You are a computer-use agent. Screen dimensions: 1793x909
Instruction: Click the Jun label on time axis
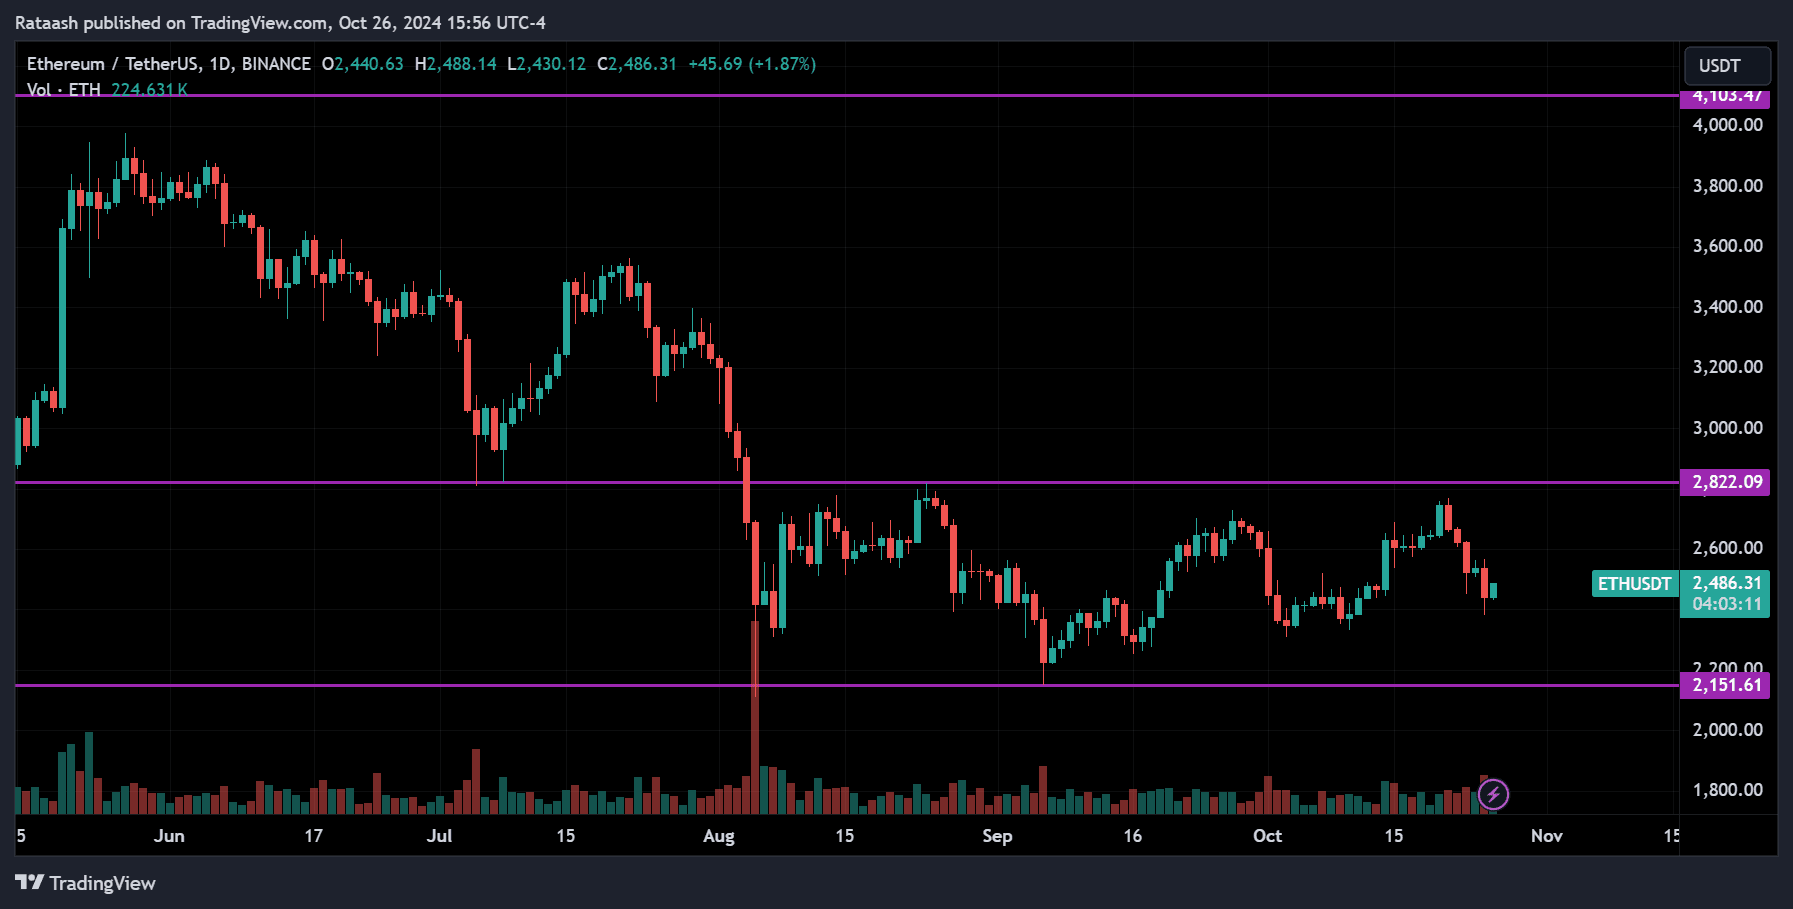(169, 836)
